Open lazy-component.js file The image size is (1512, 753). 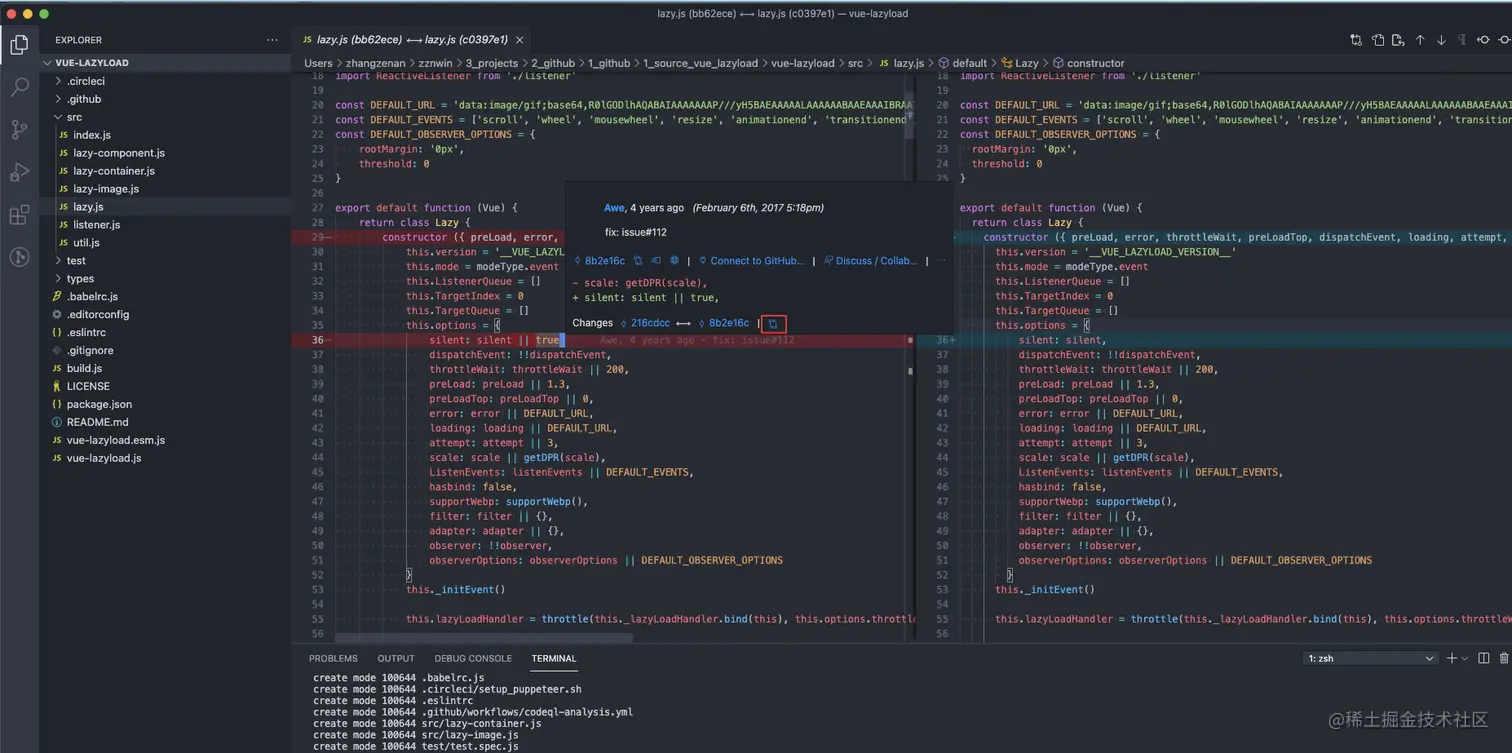165,153
